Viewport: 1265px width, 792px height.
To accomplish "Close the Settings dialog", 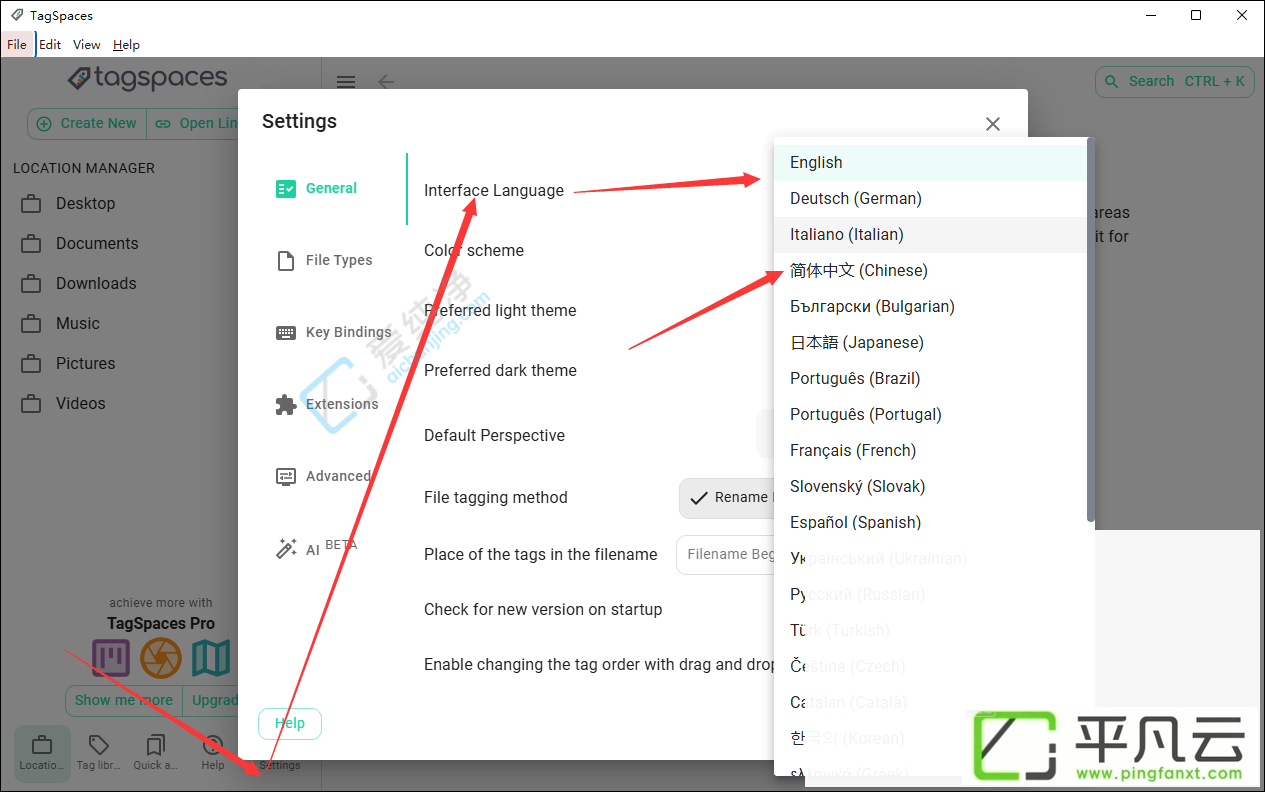I will [x=993, y=124].
